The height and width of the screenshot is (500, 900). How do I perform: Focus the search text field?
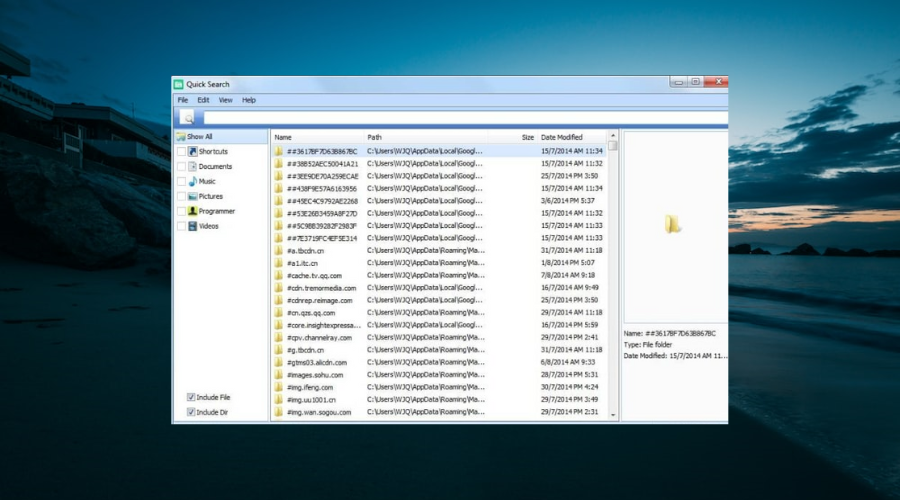[460, 117]
